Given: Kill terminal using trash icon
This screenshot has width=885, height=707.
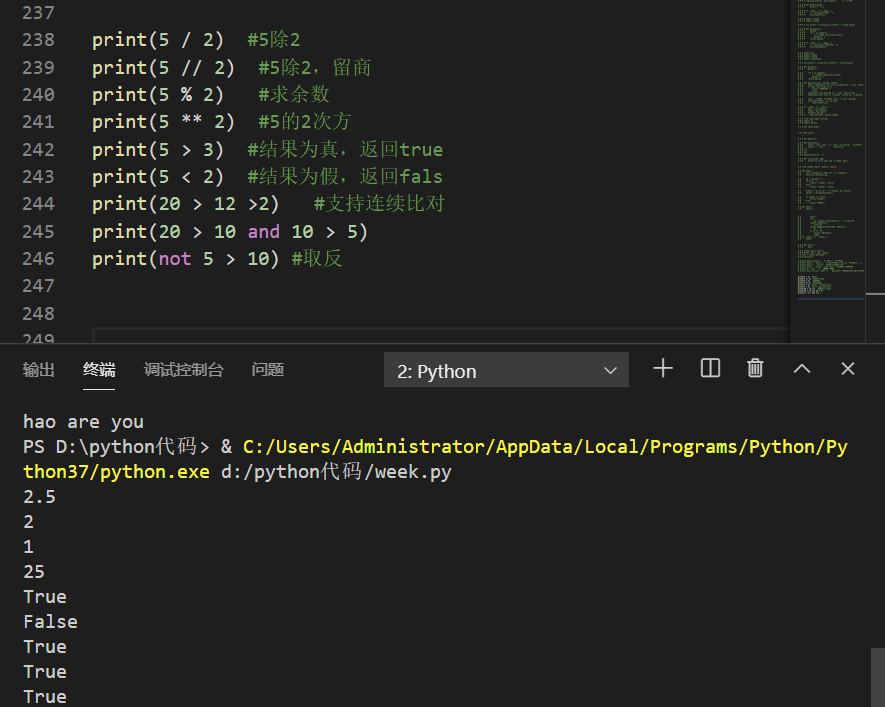Looking at the screenshot, I should 755,369.
